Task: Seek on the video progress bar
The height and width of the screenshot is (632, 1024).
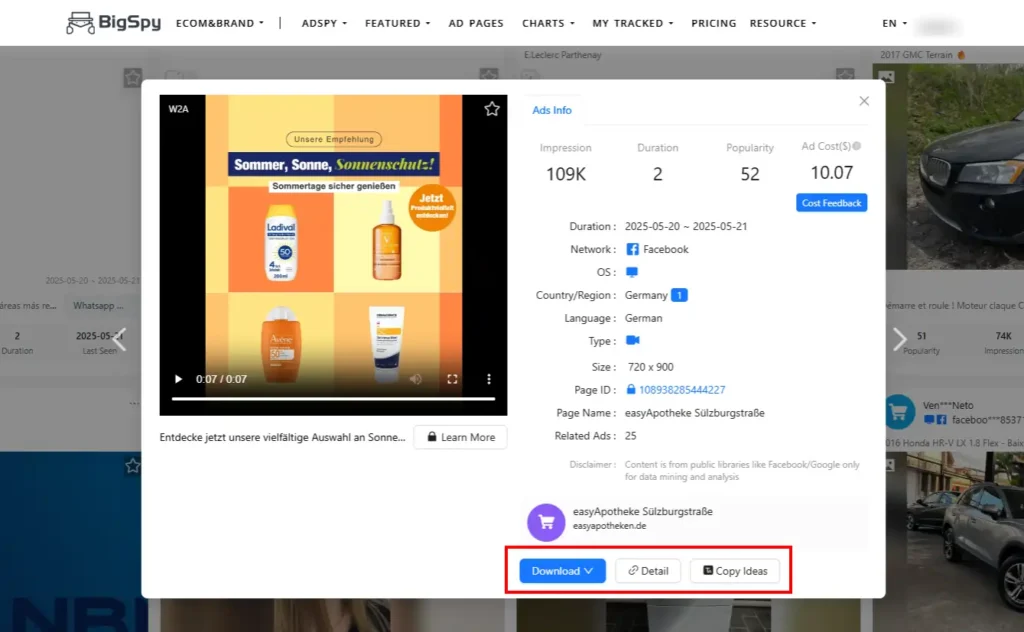Action: (x=333, y=398)
